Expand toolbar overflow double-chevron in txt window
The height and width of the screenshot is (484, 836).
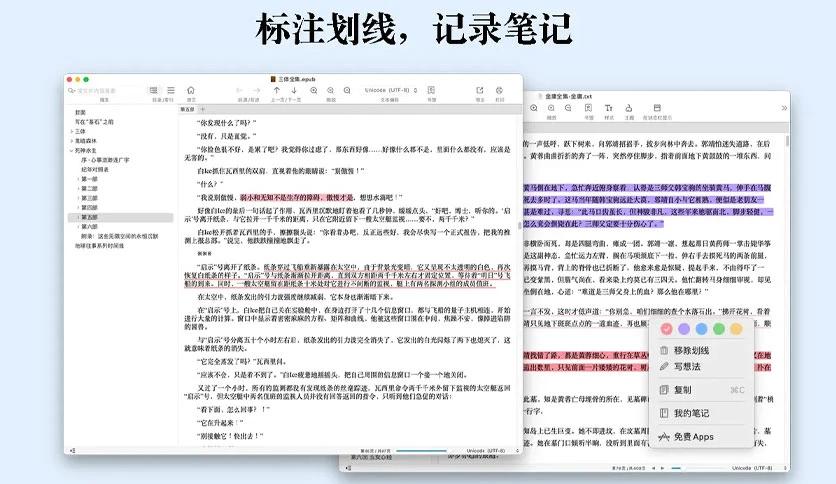(784, 108)
